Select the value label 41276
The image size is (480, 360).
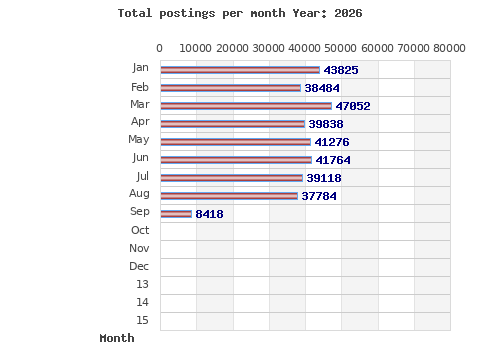332,142
